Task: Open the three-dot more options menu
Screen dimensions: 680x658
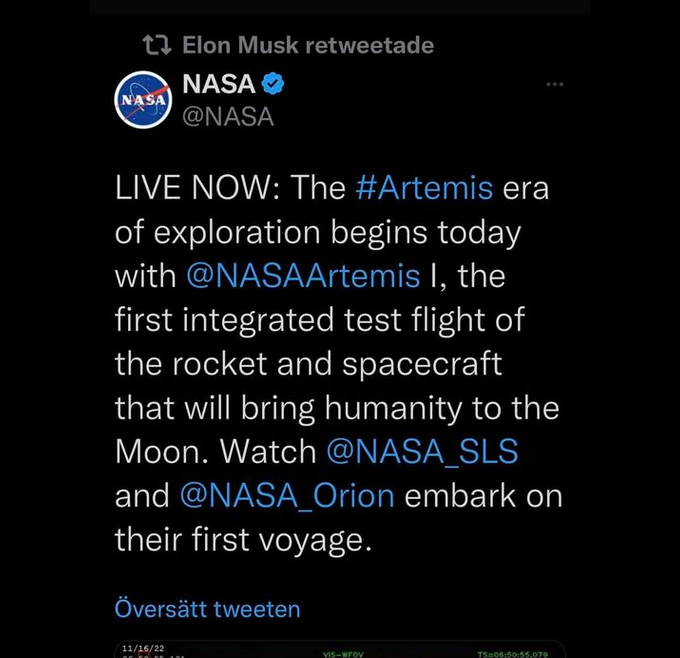Action: tap(555, 84)
